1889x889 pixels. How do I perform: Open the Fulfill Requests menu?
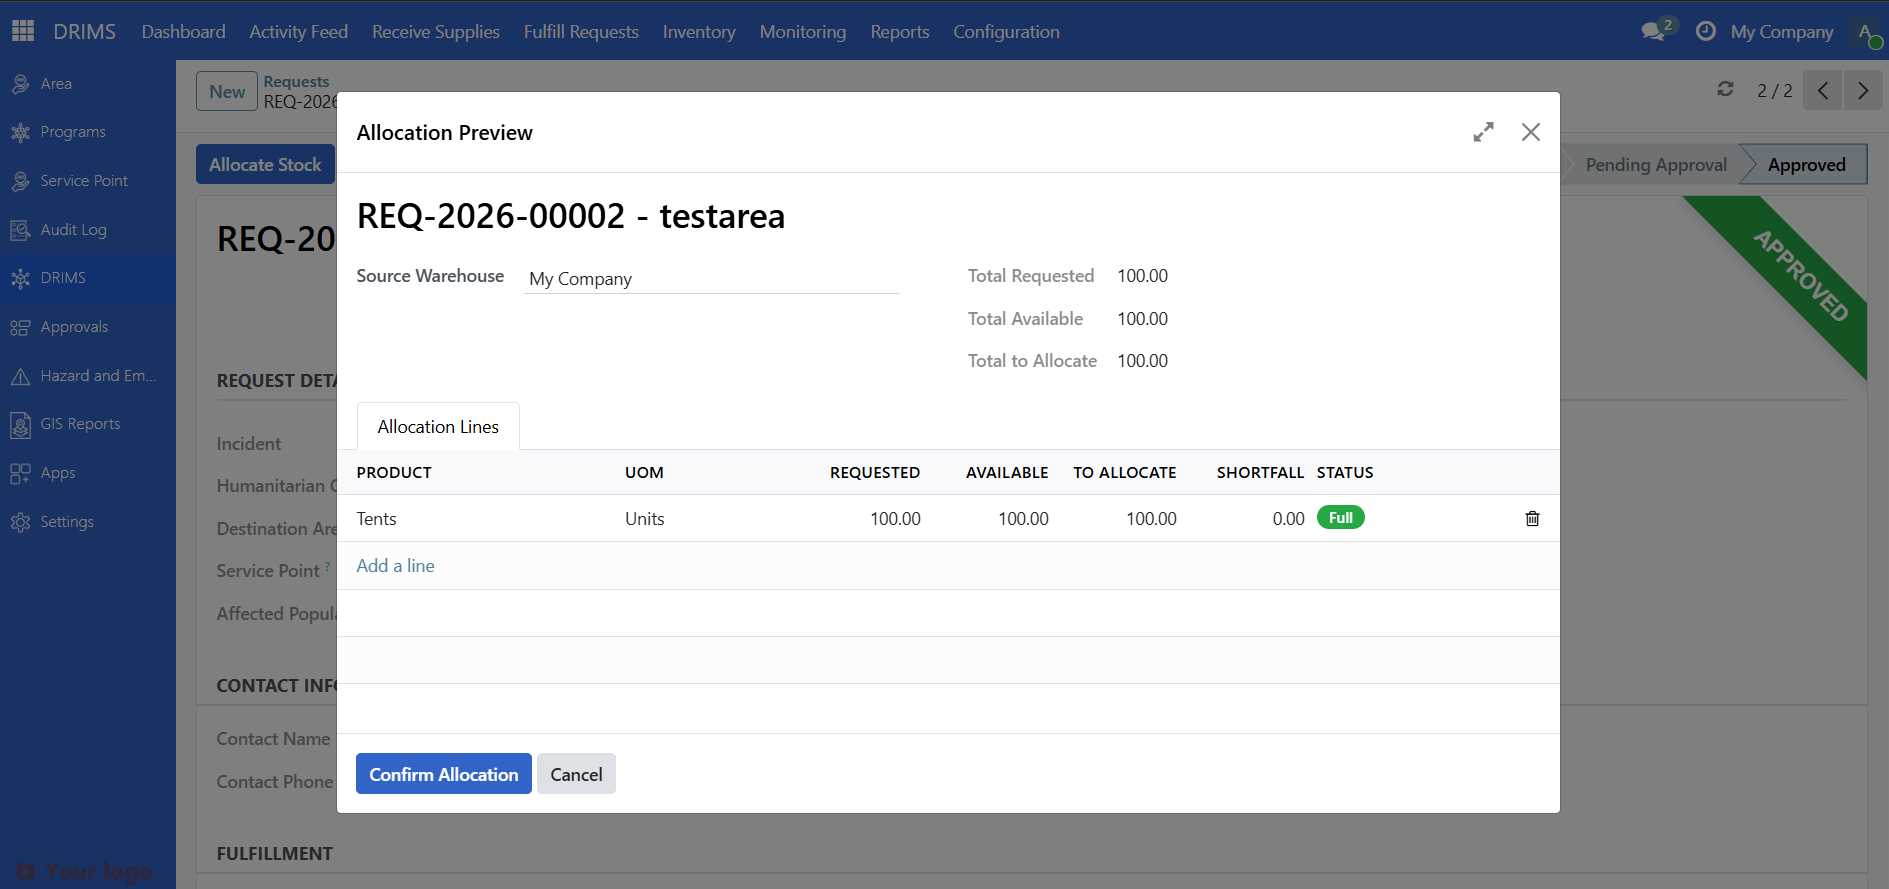pyautogui.click(x=581, y=31)
